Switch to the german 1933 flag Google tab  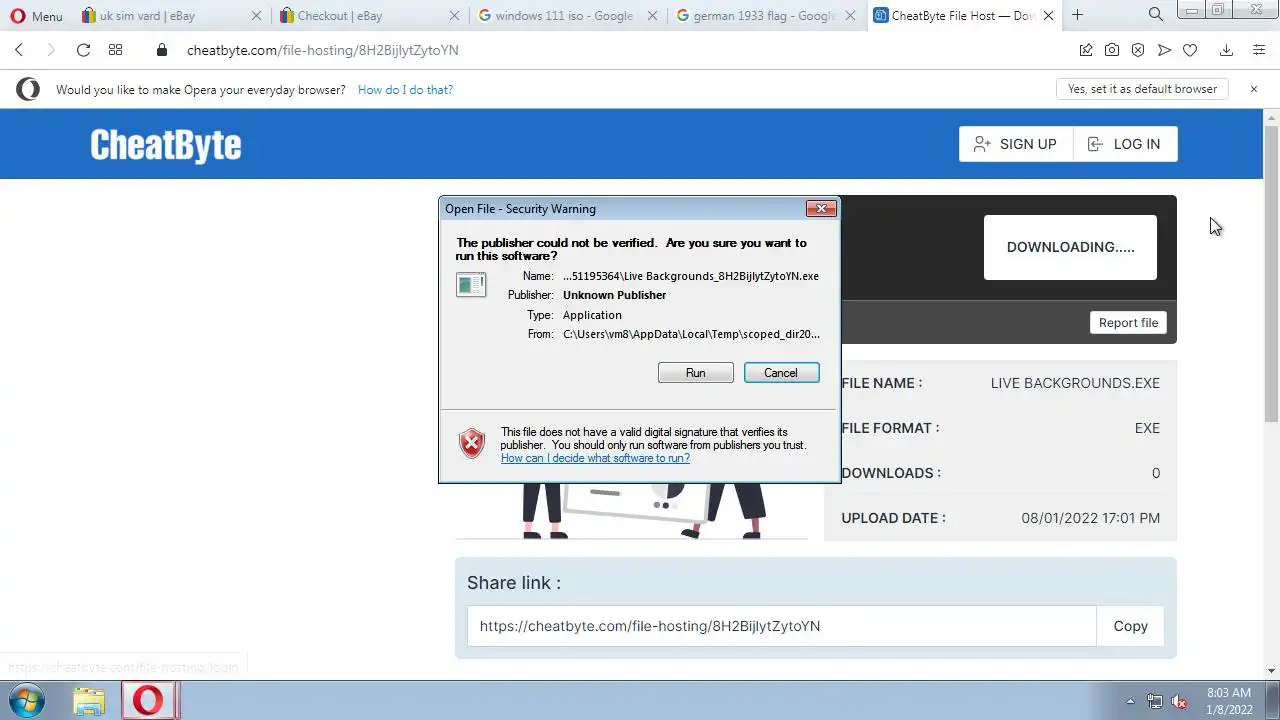[755, 16]
